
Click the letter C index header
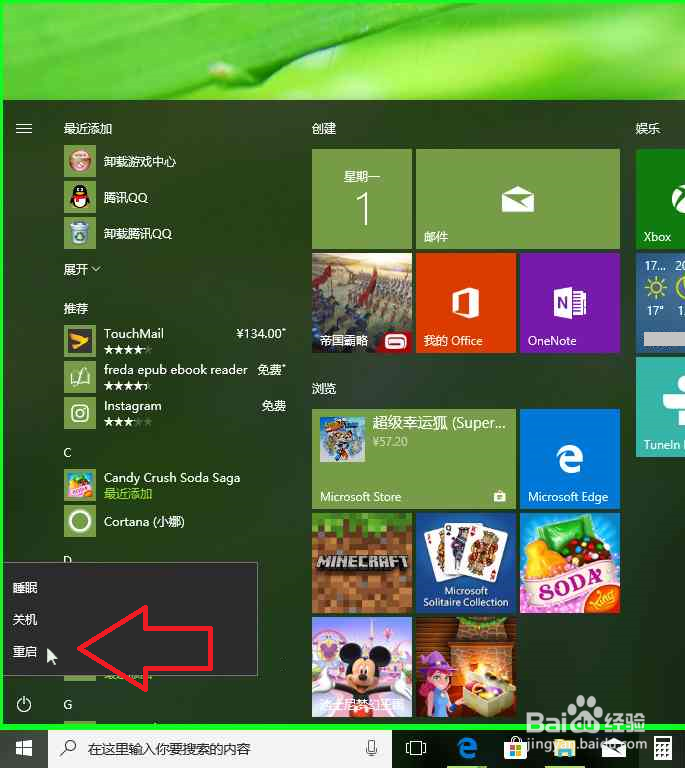68,453
